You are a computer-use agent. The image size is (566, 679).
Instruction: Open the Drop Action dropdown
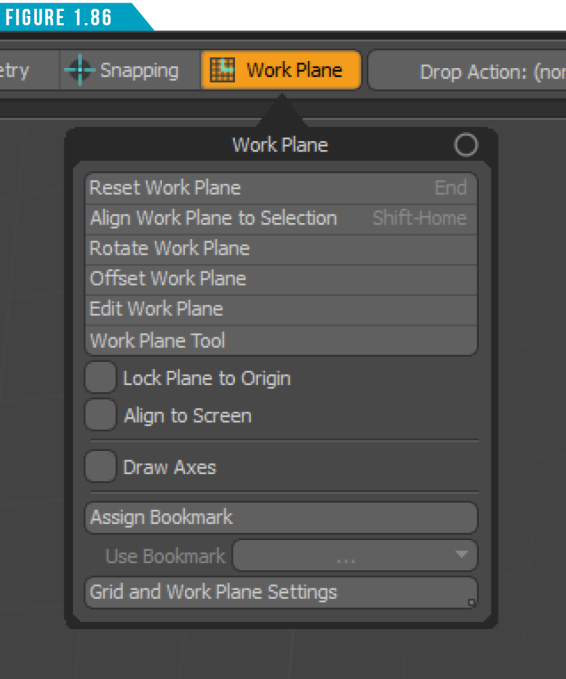pyautogui.click(x=467, y=71)
